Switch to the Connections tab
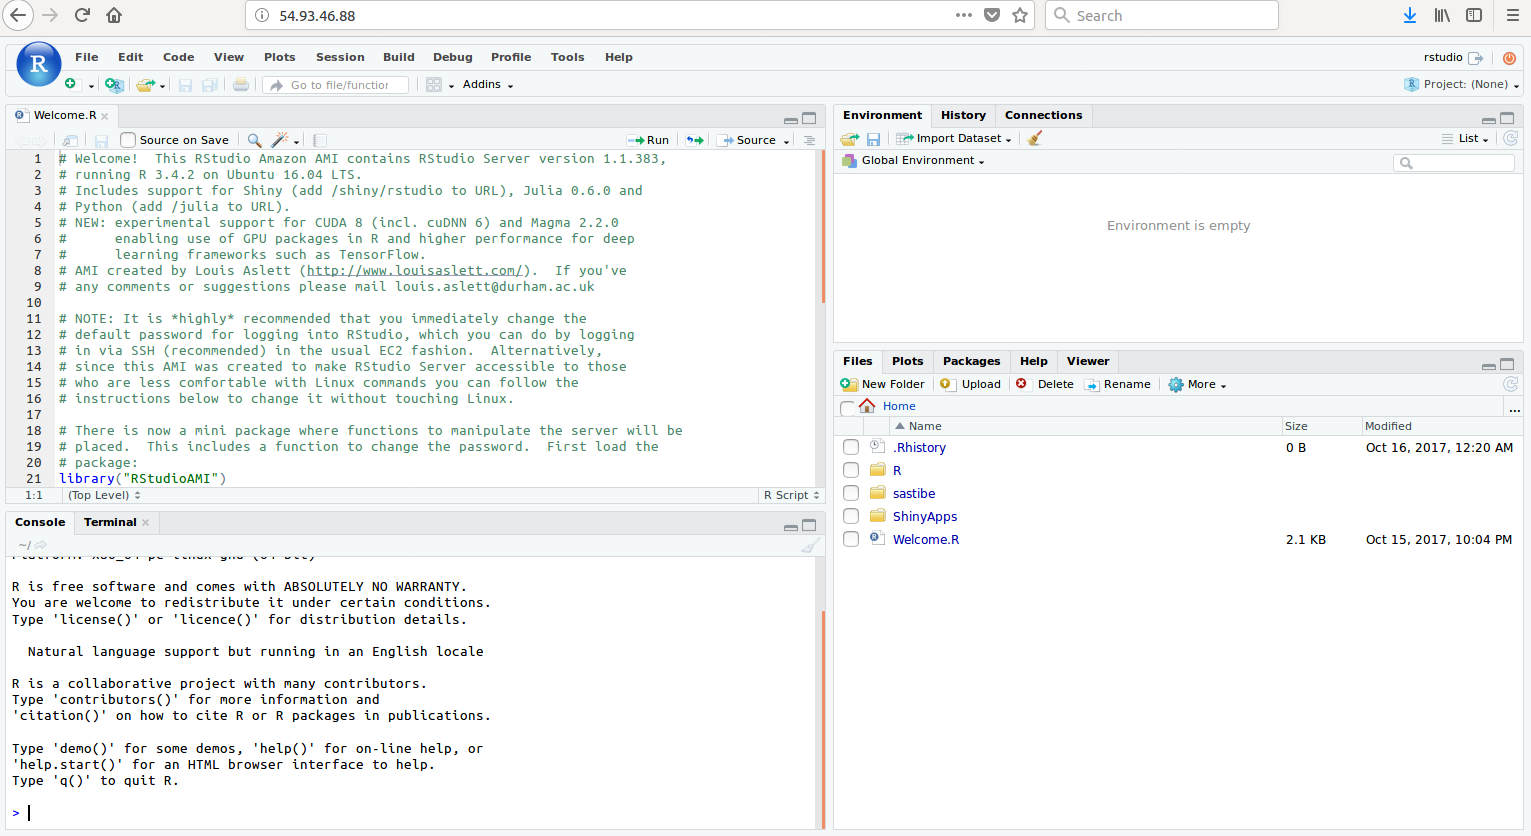This screenshot has width=1531, height=836. pyautogui.click(x=1043, y=115)
